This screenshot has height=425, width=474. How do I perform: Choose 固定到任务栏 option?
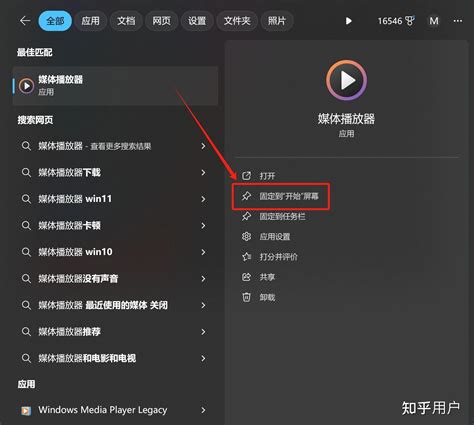282,216
